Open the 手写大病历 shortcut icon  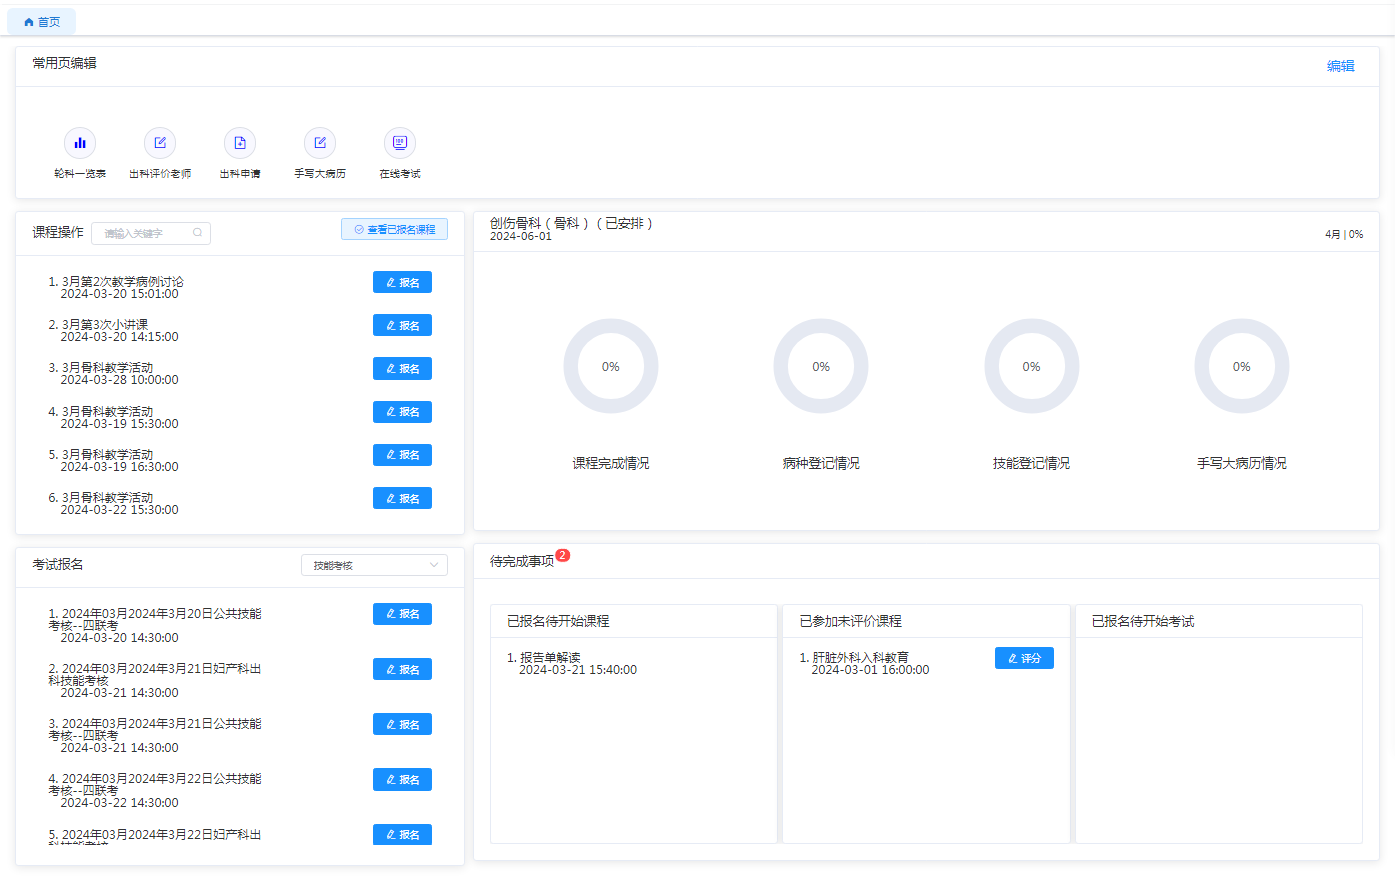click(320, 143)
